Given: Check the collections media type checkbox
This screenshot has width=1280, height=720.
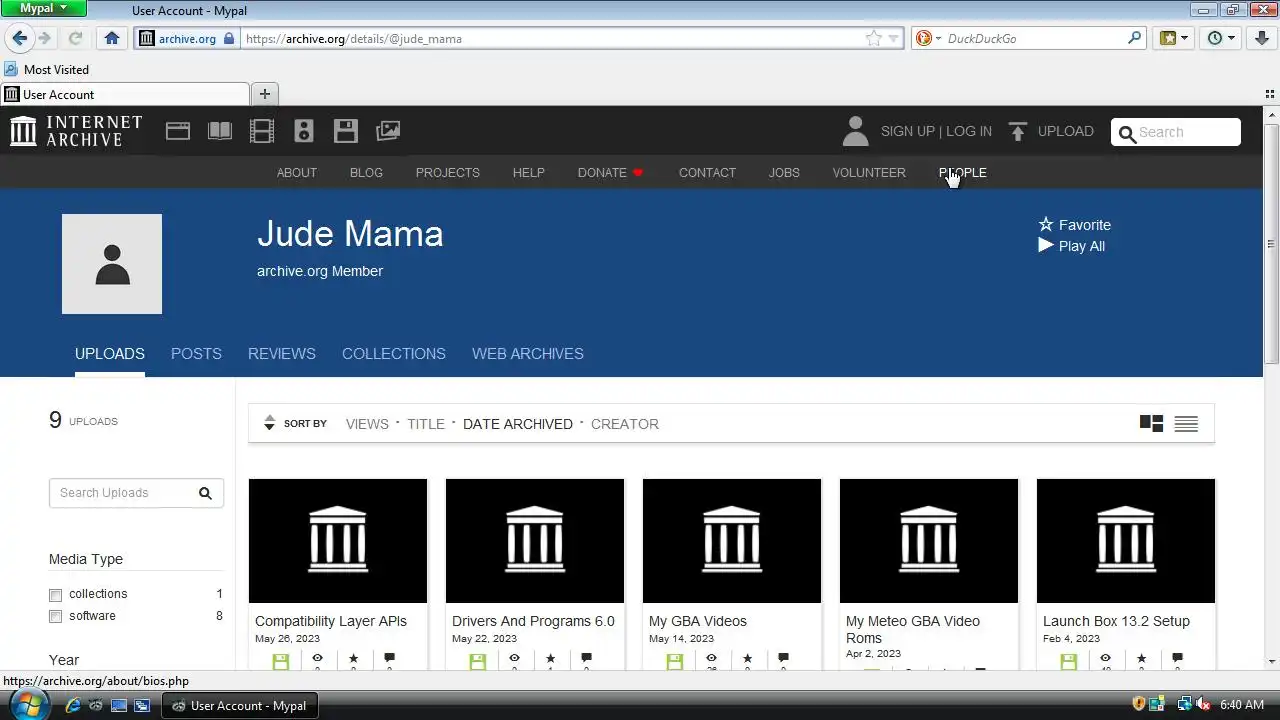Looking at the screenshot, I should [x=56, y=595].
